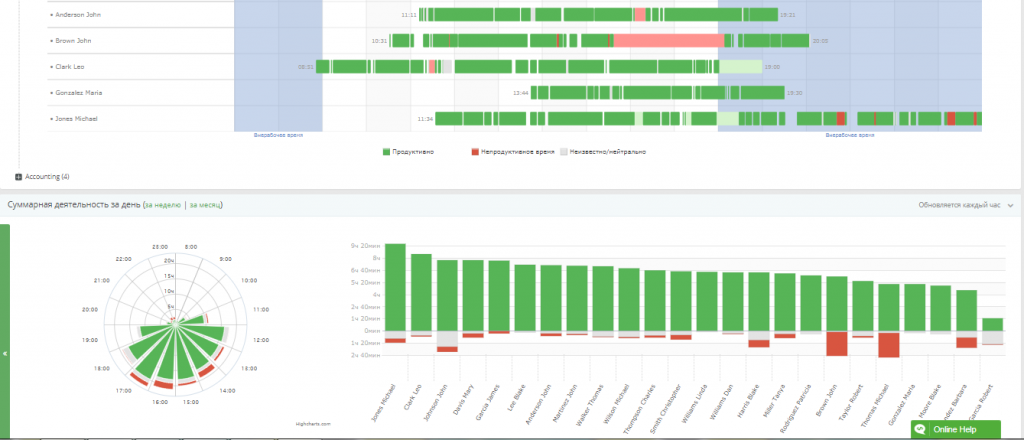Collapse the green left side panel arrow
The height and width of the screenshot is (440, 1024).
tap(4, 354)
